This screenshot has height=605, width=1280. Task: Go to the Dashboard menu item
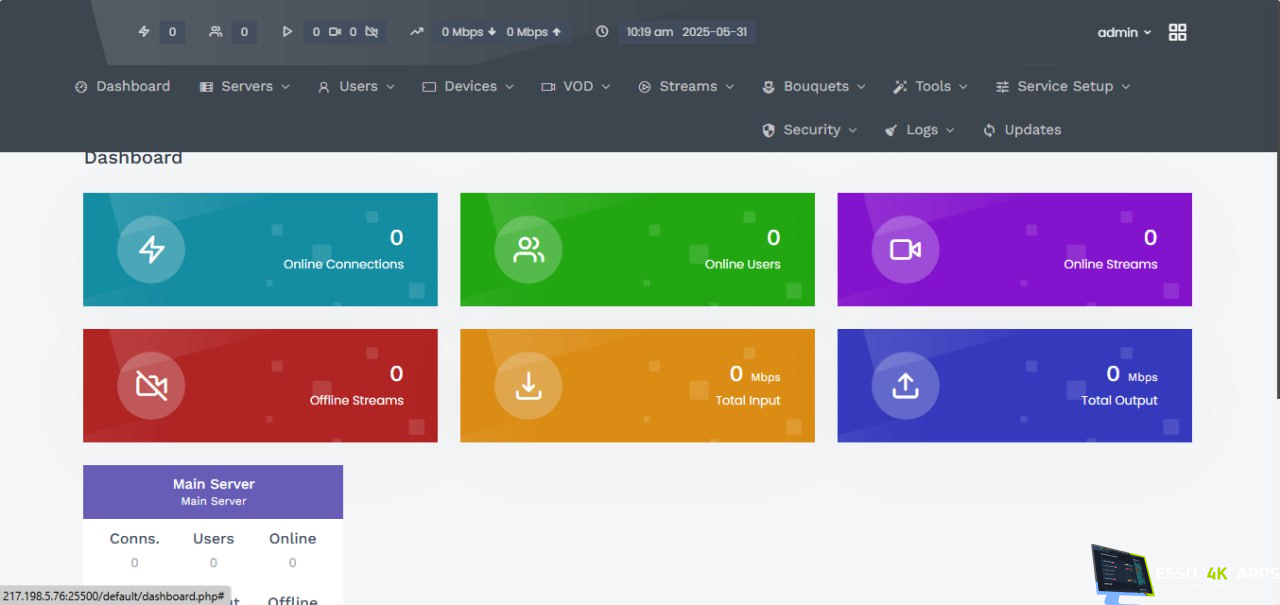coord(123,87)
